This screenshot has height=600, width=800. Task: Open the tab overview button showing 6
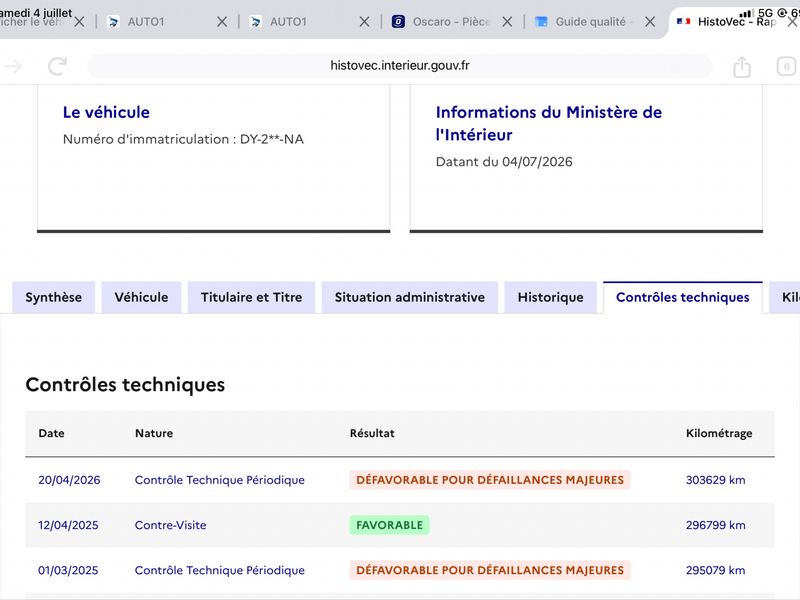(x=786, y=66)
